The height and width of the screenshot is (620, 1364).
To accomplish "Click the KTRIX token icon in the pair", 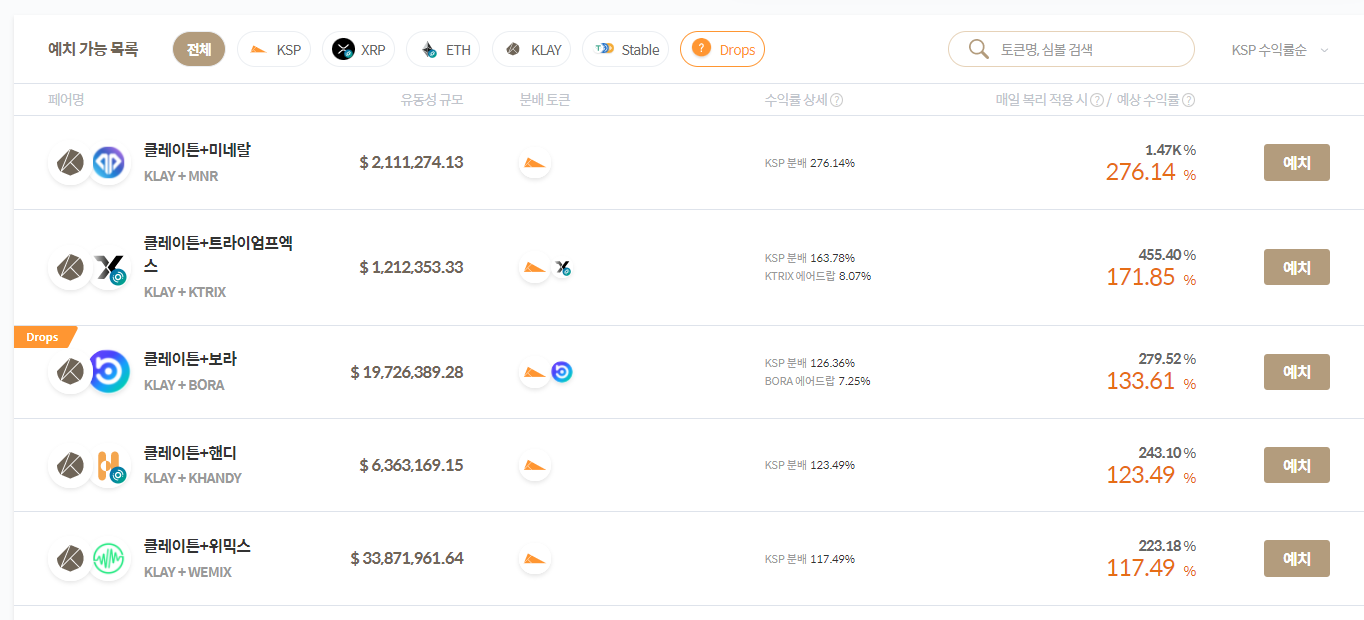I will [x=108, y=268].
